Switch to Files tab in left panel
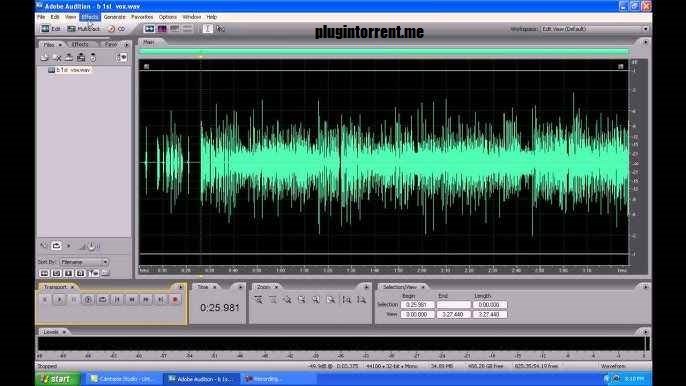 [49, 45]
